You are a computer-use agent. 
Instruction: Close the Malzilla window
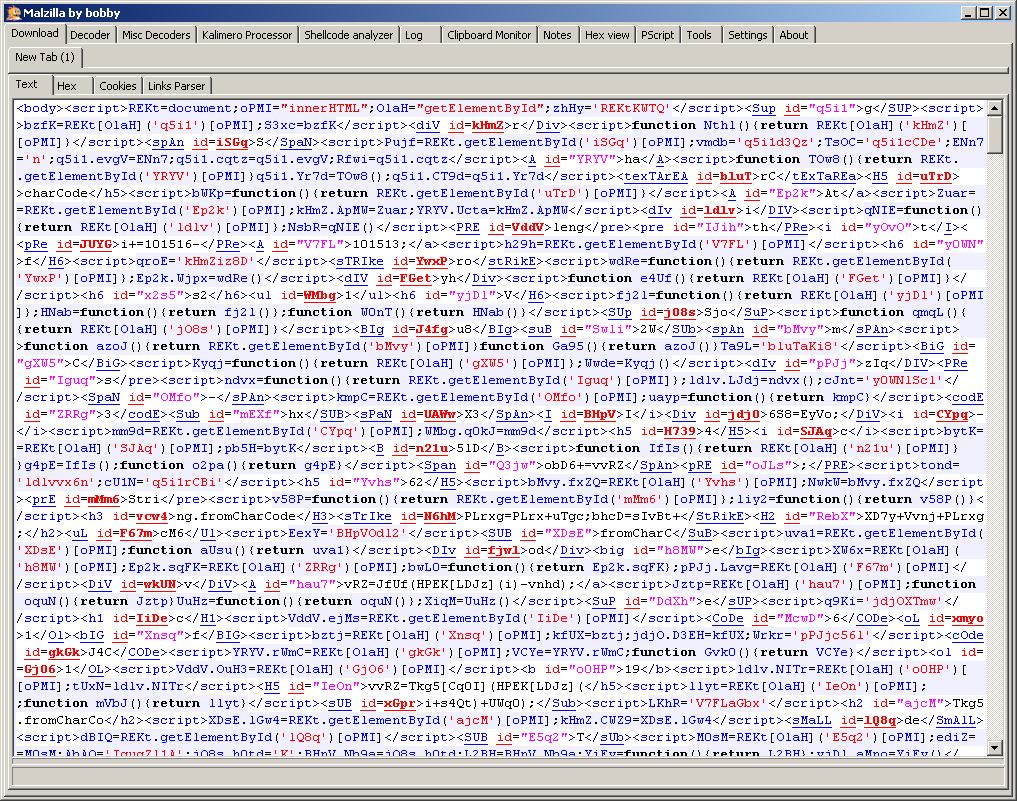(x=1001, y=13)
